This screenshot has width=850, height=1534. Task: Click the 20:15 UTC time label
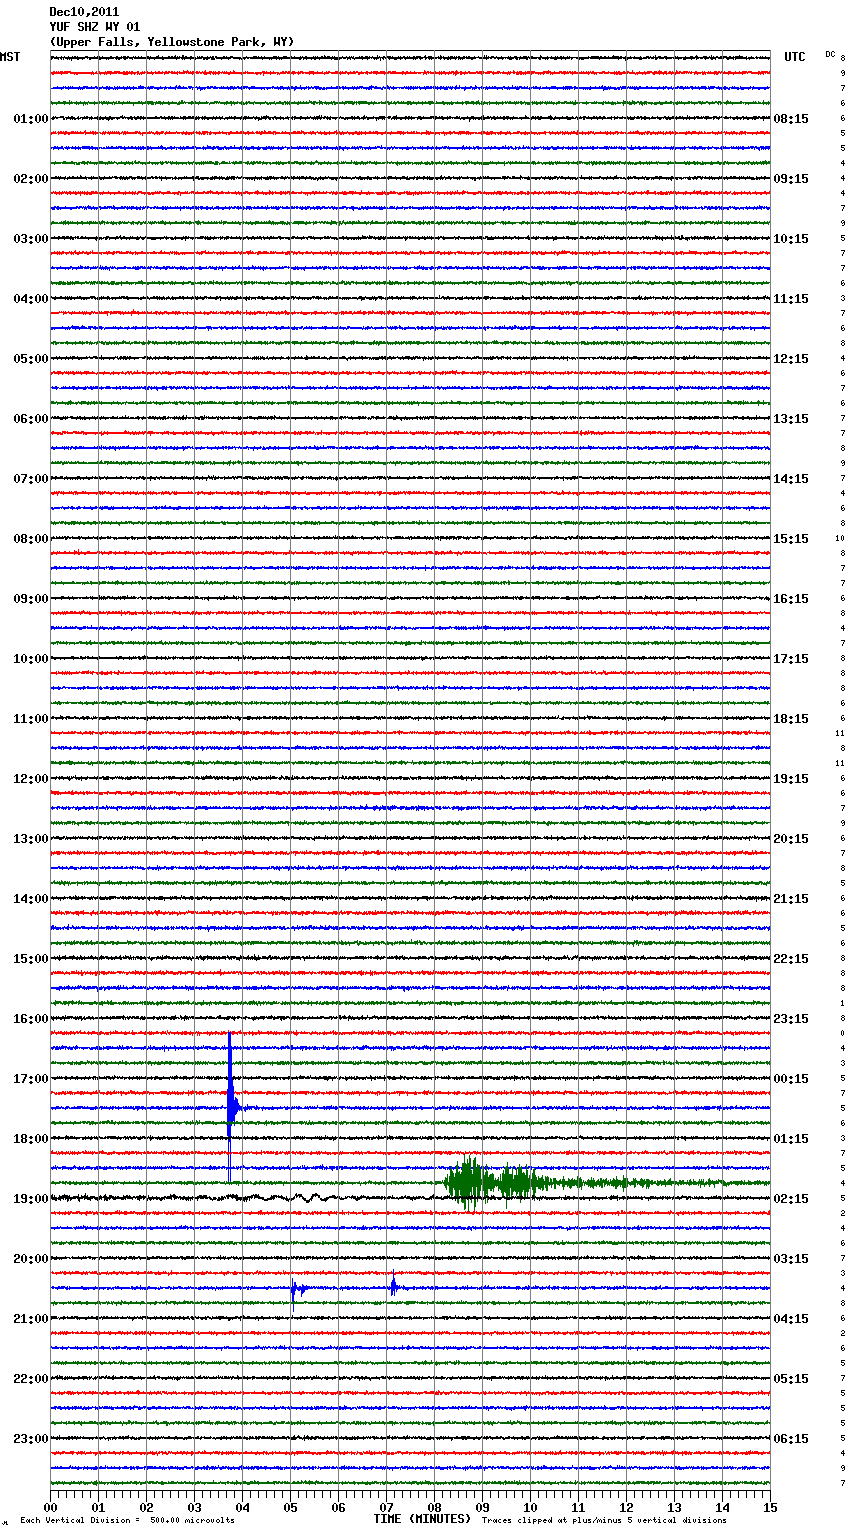791,839
